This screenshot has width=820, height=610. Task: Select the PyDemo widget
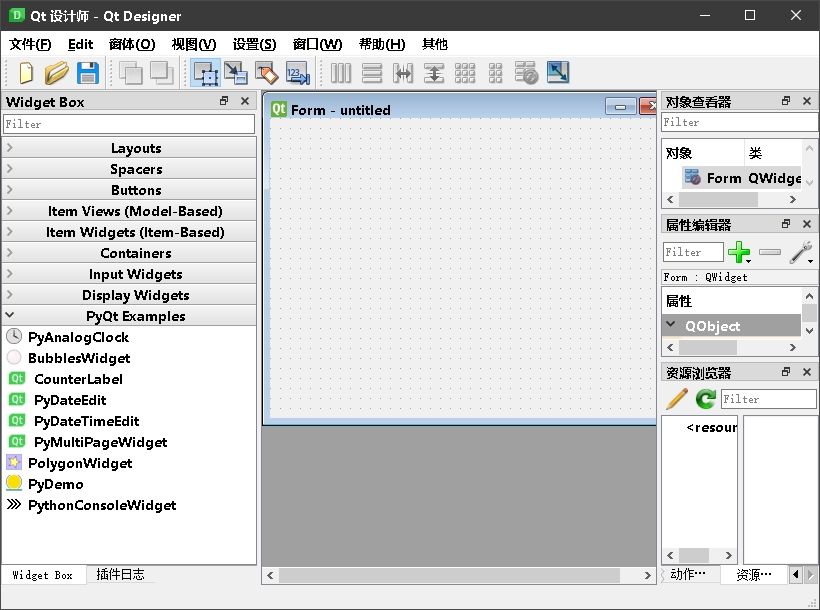(x=55, y=484)
